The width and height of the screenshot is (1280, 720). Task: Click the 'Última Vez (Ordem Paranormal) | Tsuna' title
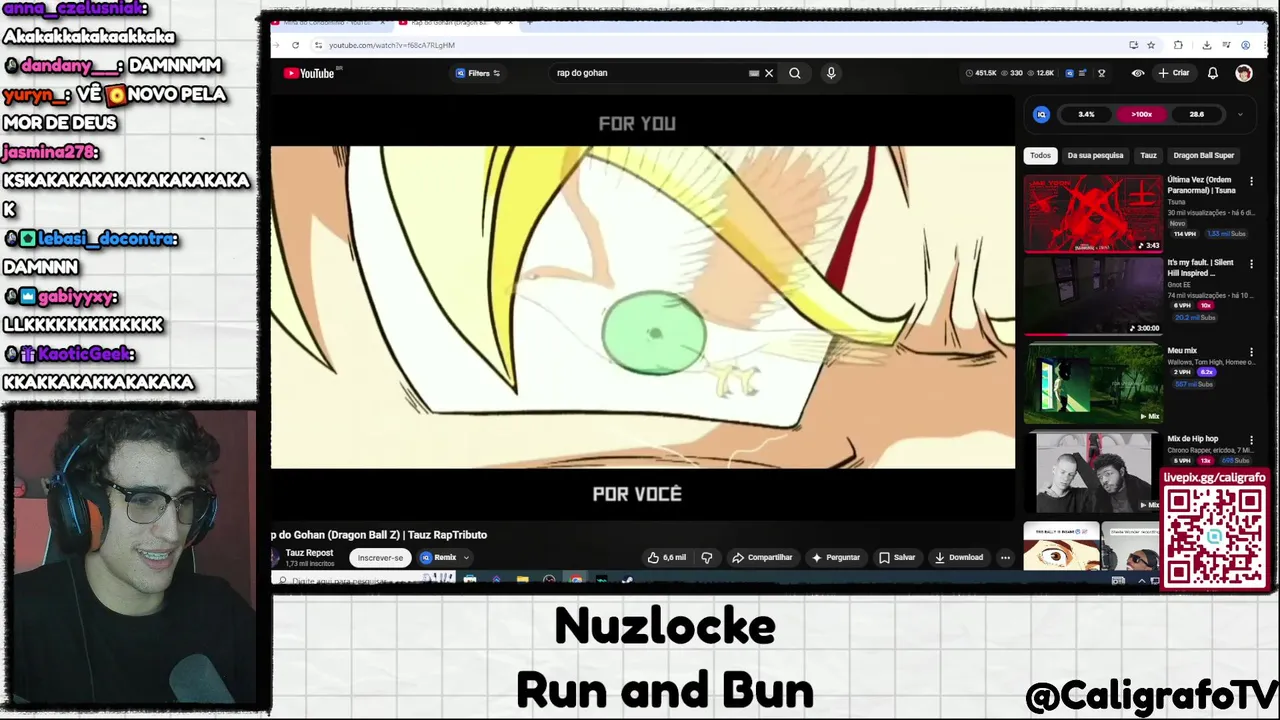coord(1201,185)
